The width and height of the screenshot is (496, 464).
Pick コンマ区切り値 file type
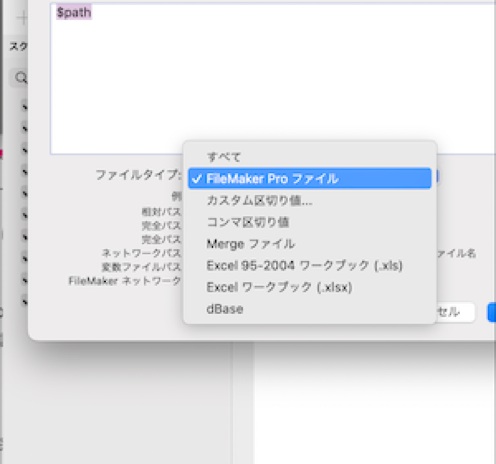310,222
